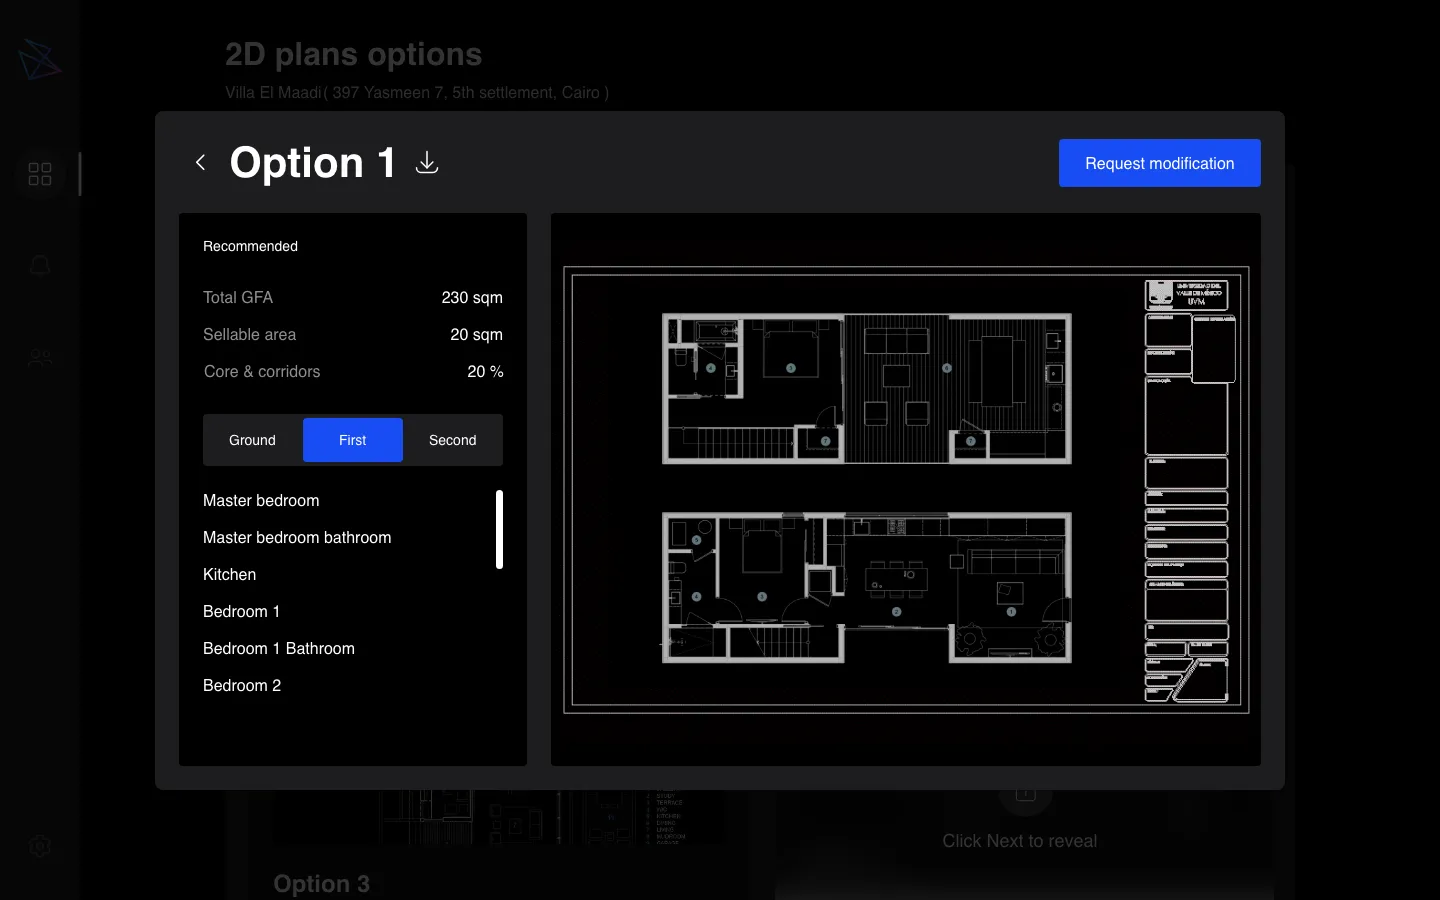Open the dashboard grid icon in sidebar
Viewport: 1440px width, 900px height.
pyautogui.click(x=39, y=173)
